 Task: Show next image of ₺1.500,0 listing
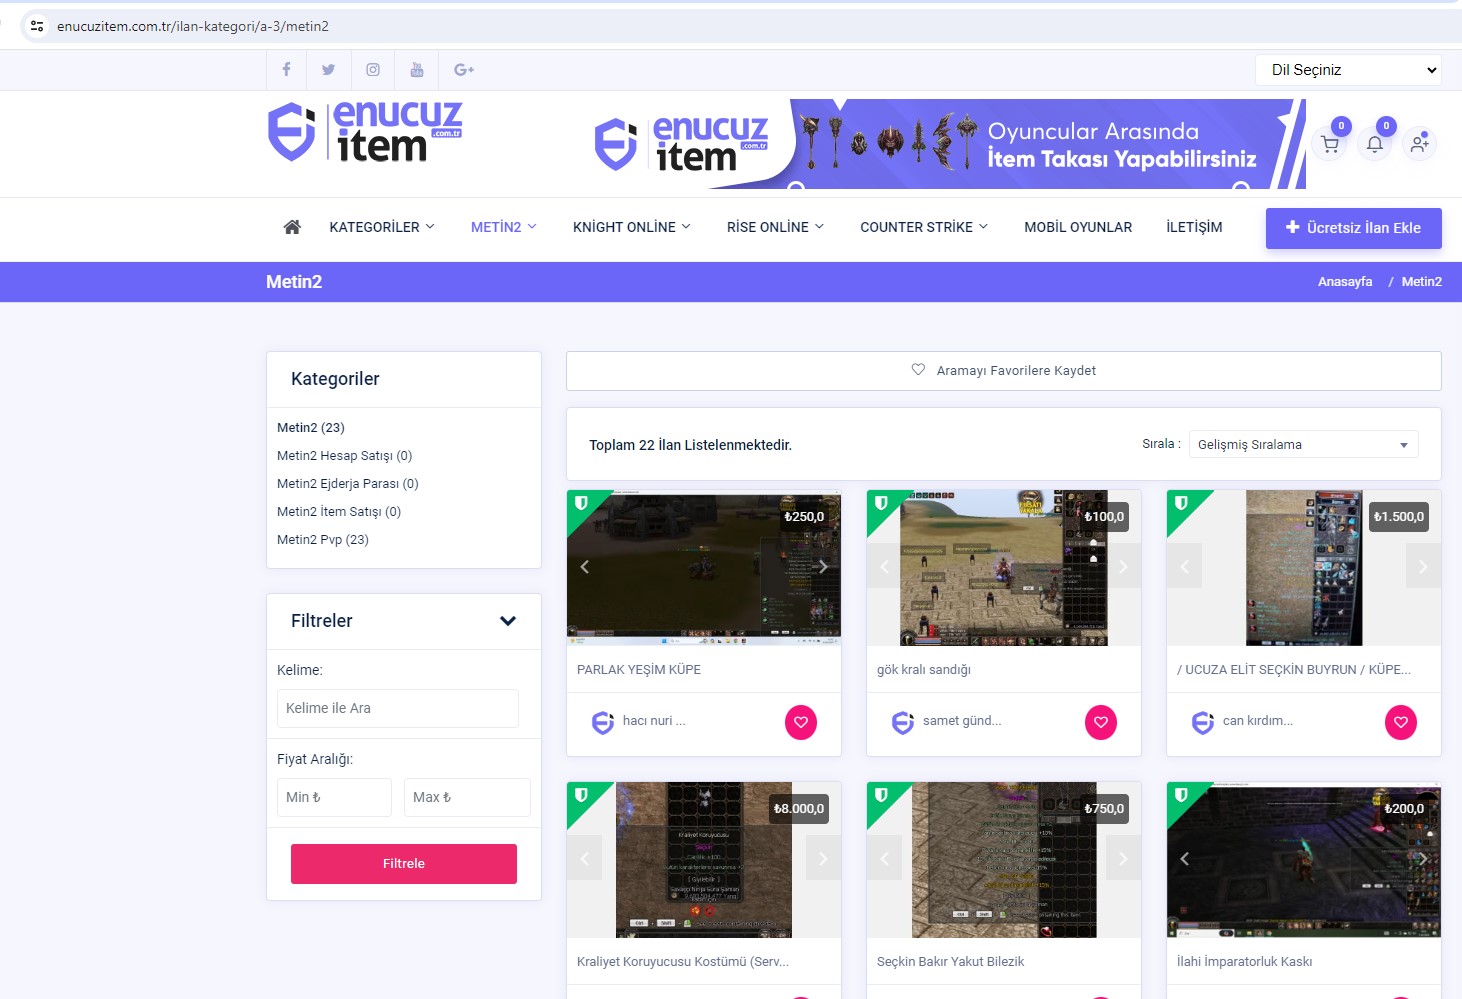1423,567
